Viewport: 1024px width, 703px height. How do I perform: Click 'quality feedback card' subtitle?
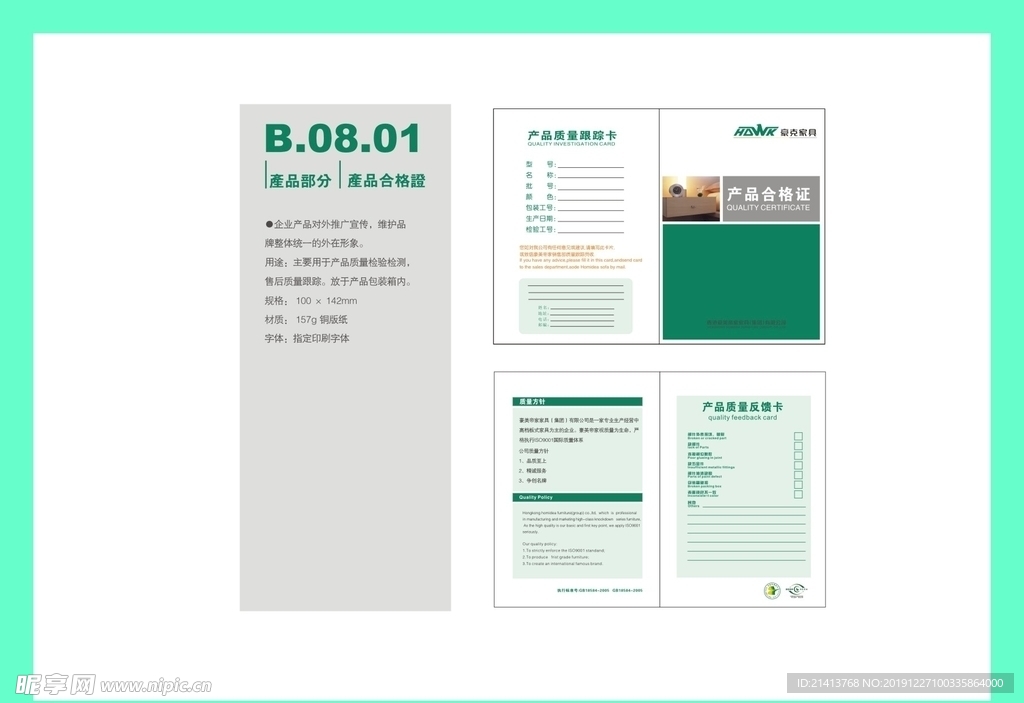pos(743,417)
